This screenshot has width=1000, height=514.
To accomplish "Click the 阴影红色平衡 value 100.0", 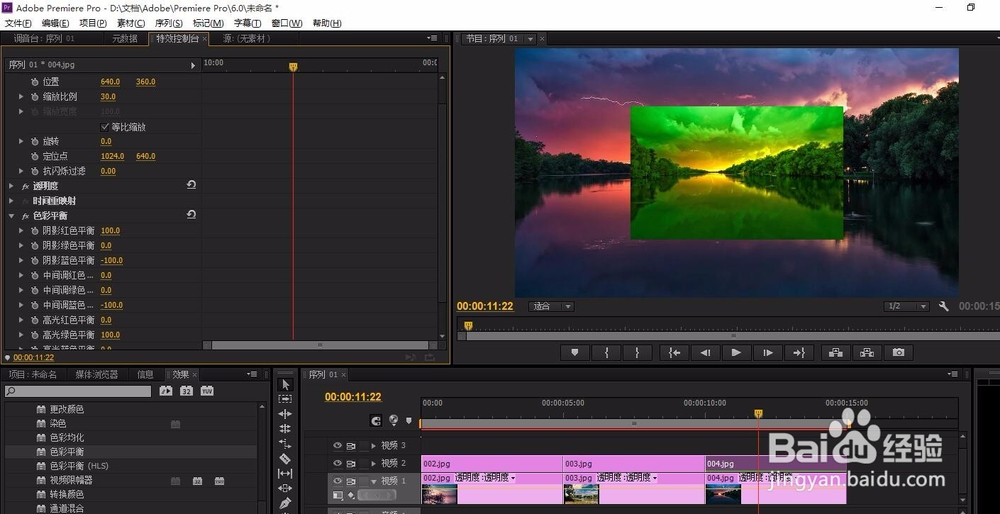I will [110, 230].
